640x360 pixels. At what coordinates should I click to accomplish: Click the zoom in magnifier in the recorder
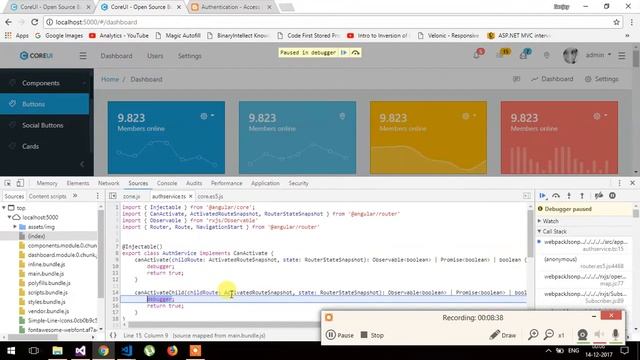click(533, 335)
